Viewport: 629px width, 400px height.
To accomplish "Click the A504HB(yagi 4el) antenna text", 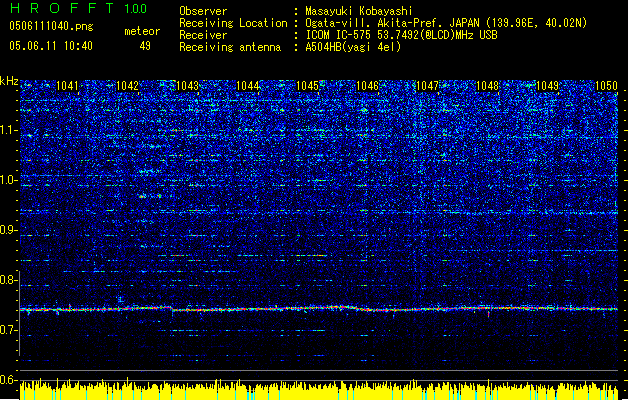I will [353, 47].
